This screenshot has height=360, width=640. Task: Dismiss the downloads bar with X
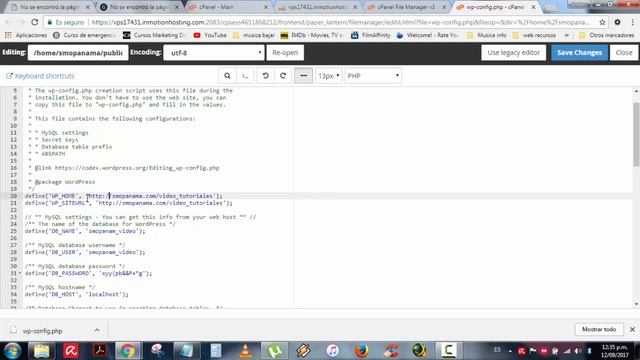(x=632, y=329)
